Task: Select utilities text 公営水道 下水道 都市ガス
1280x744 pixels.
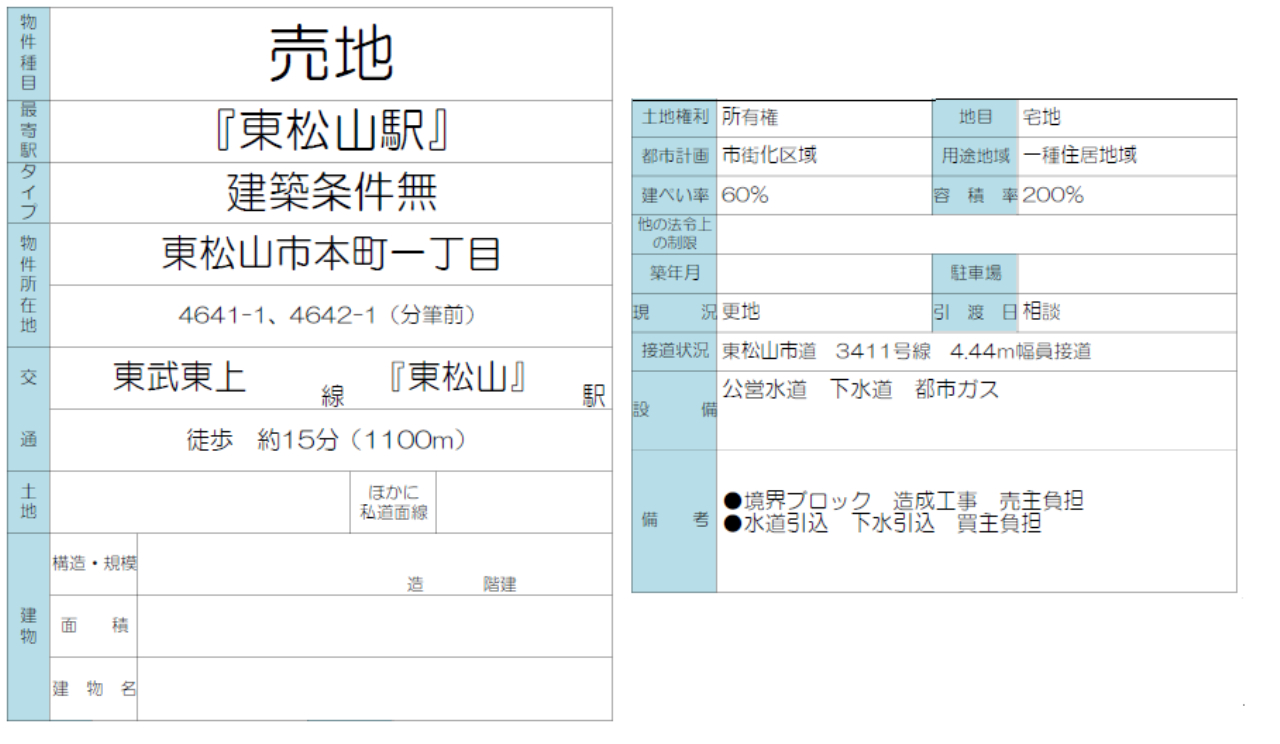Action: pos(861,390)
